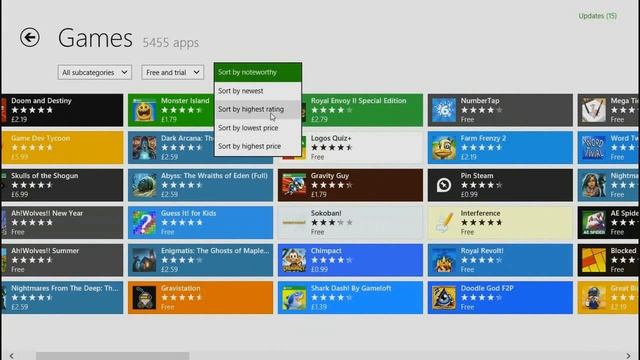Click Shark Dash! By Gameloft title
The height and width of the screenshot is (360, 640).
351,288
